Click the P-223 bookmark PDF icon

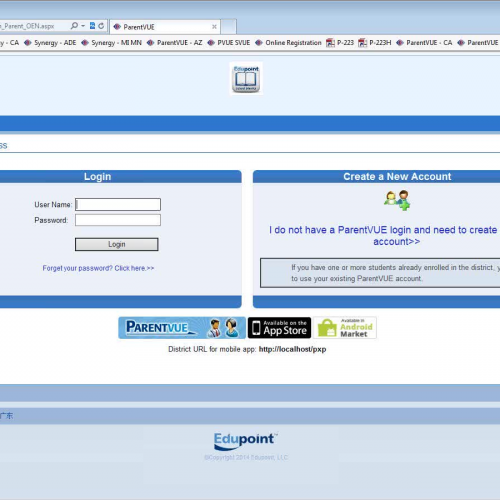click(x=330, y=43)
